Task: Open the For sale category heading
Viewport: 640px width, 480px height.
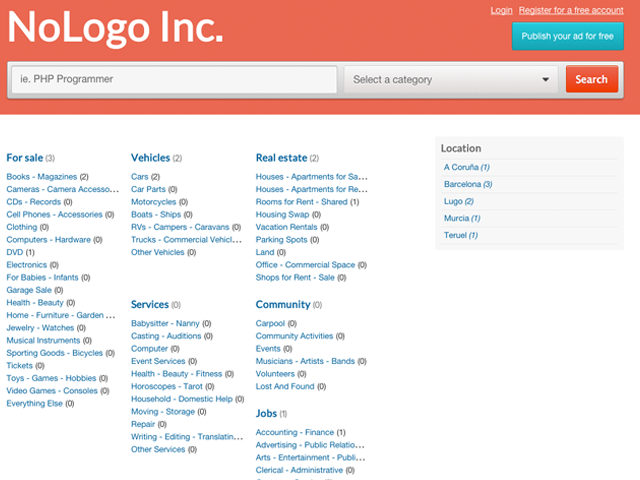Action: [24, 158]
